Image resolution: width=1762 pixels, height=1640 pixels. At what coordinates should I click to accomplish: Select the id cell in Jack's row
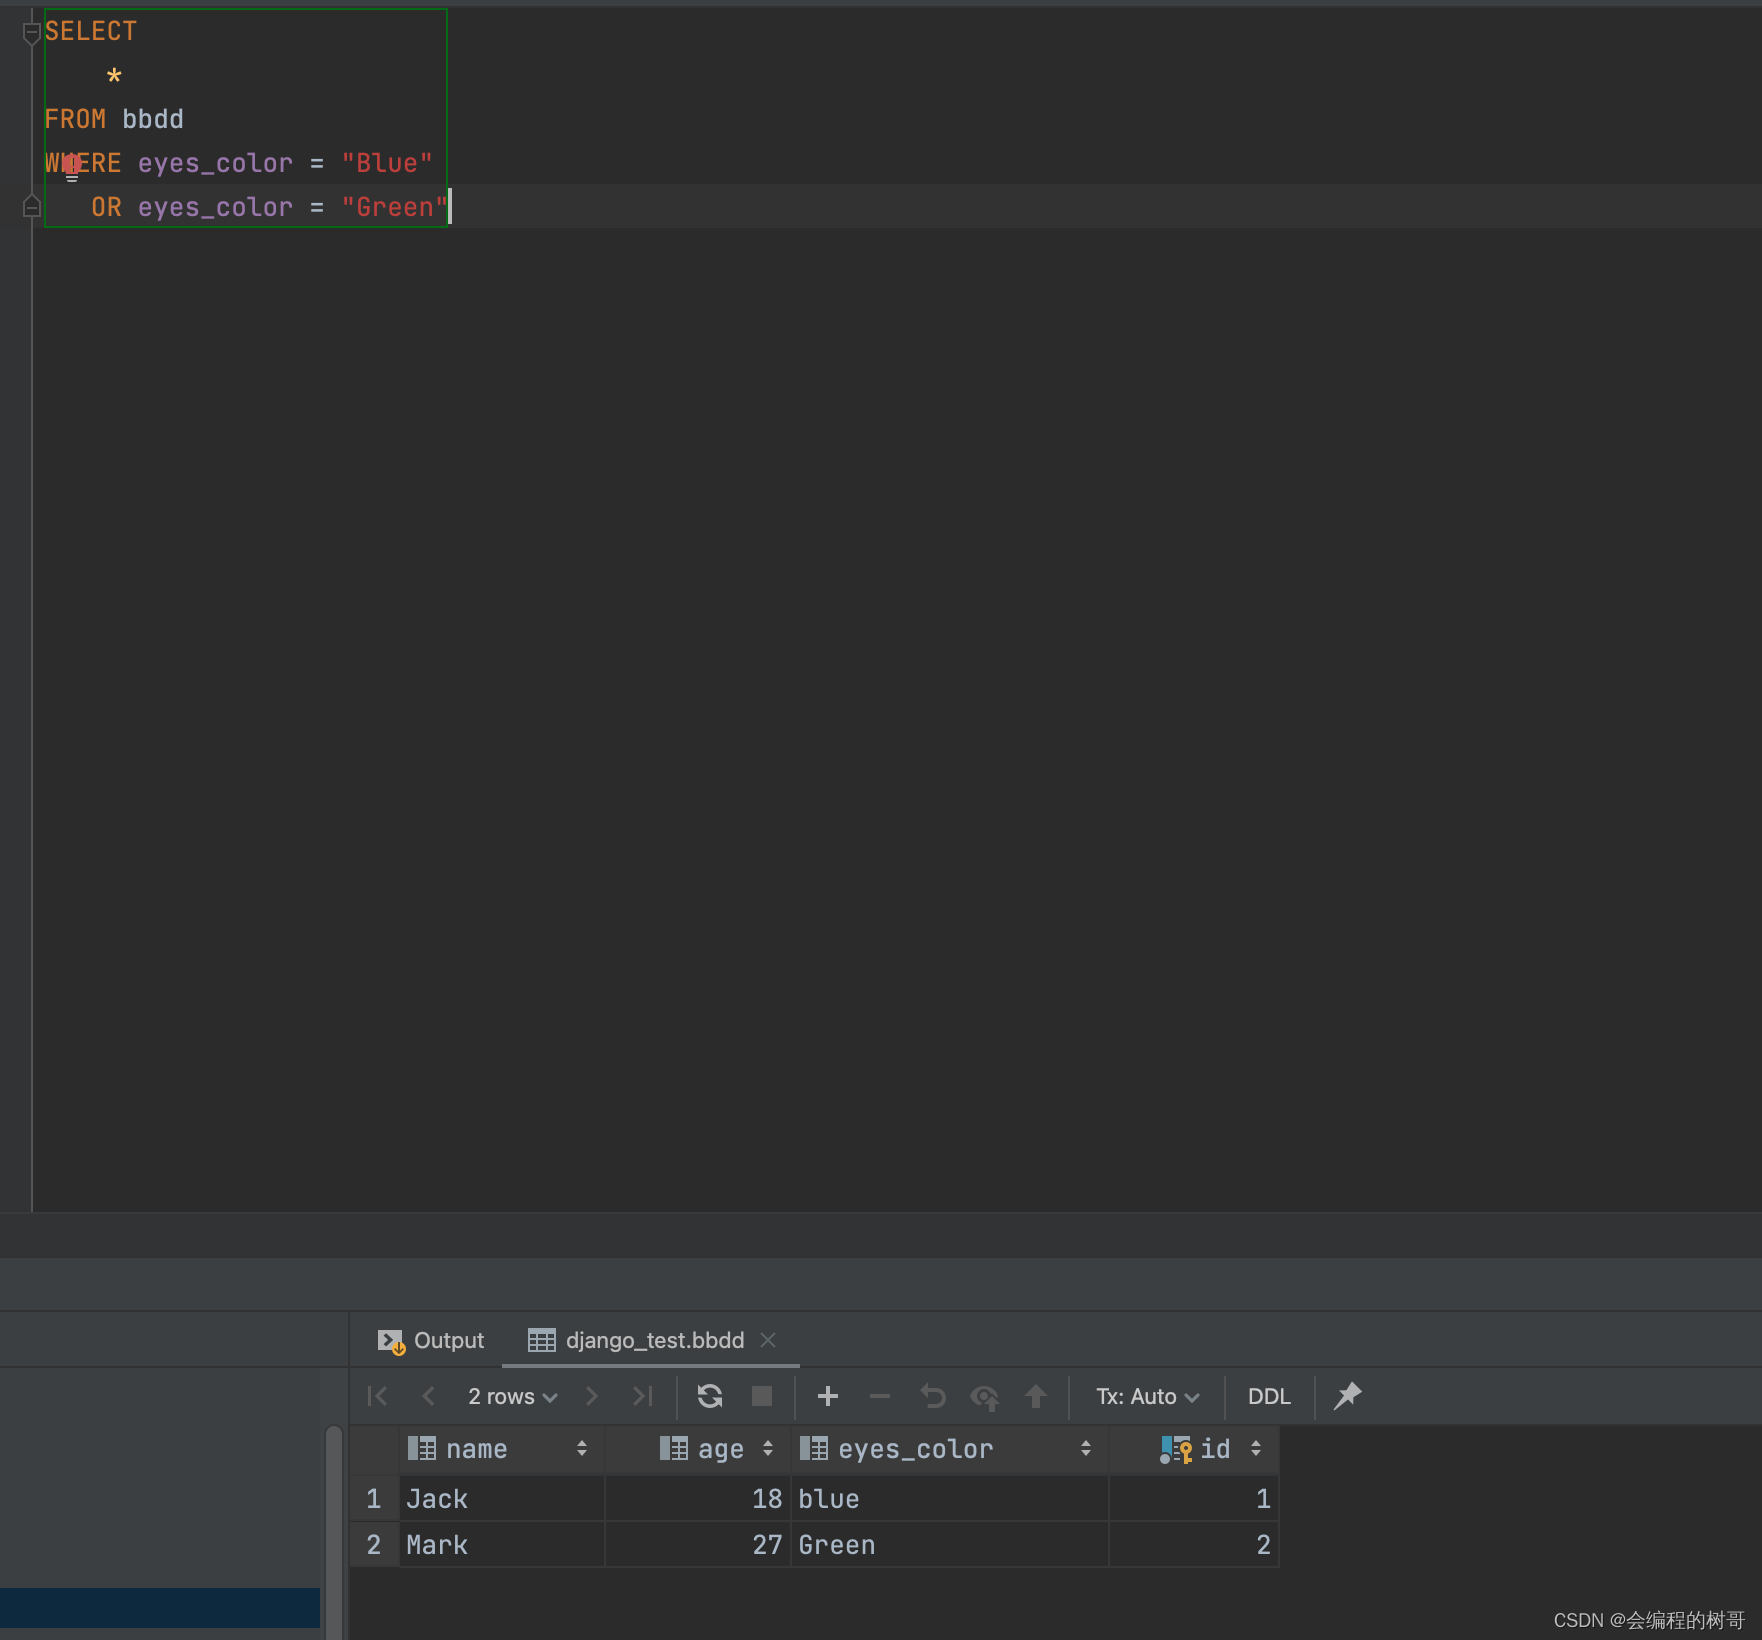coord(1194,1498)
